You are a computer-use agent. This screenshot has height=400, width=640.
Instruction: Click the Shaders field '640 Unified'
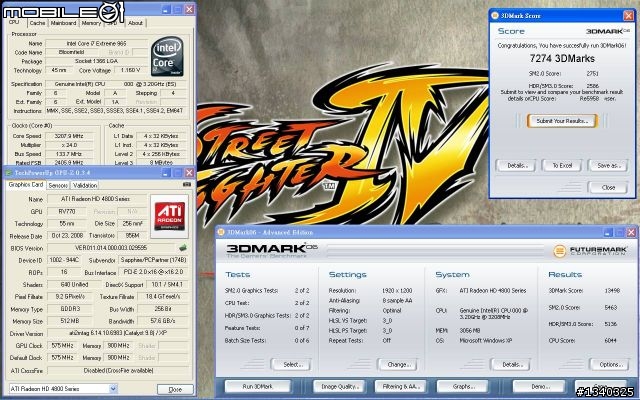[74, 284]
